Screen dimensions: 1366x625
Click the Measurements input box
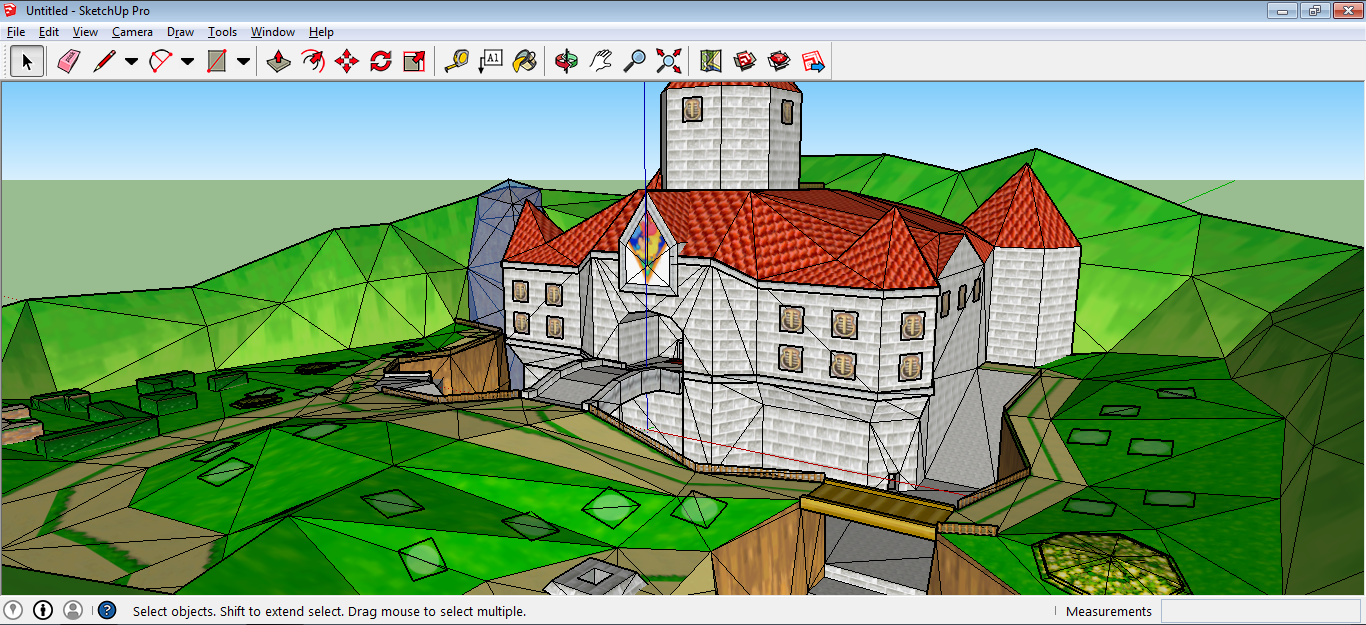pyautogui.click(x=1260, y=611)
